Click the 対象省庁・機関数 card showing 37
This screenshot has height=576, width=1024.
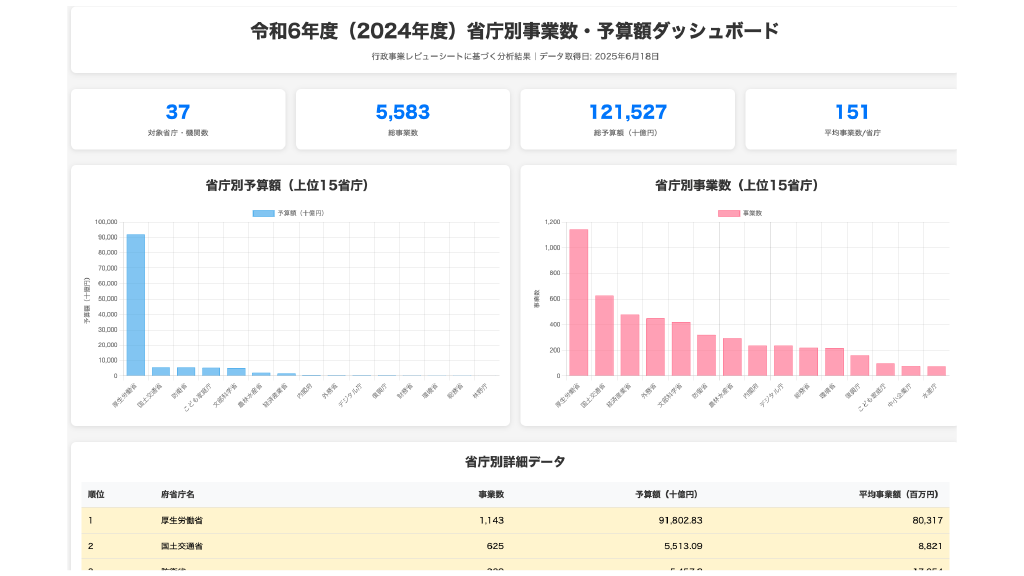(x=176, y=118)
